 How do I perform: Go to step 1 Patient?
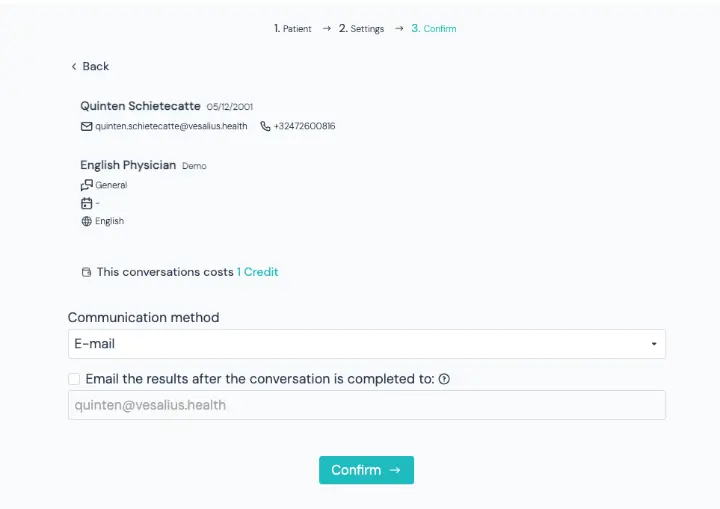(x=292, y=28)
